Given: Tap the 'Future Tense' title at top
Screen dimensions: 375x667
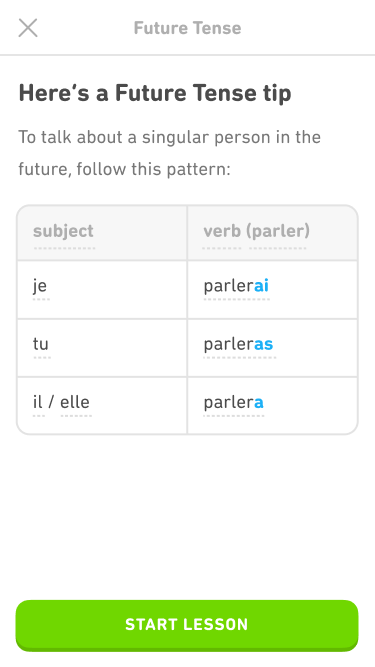Looking at the screenshot, I should click(x=188, y=28).
